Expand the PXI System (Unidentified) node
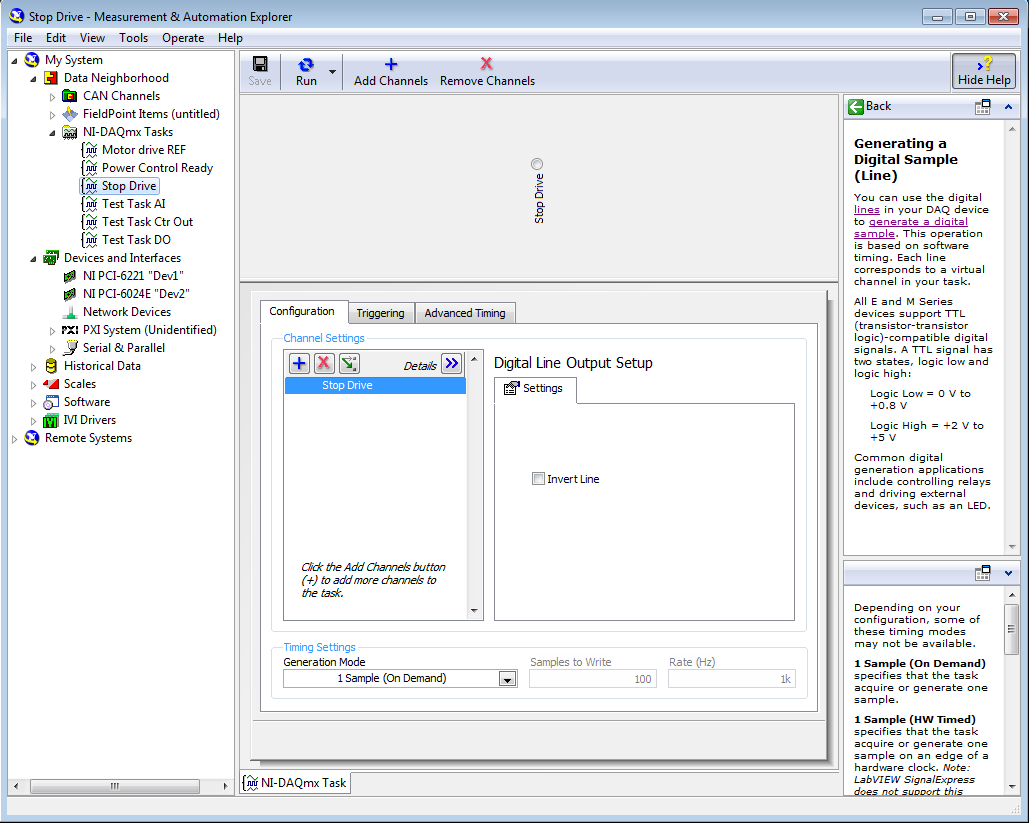This screenshot has height=823, width=1029. pos(52,331)
